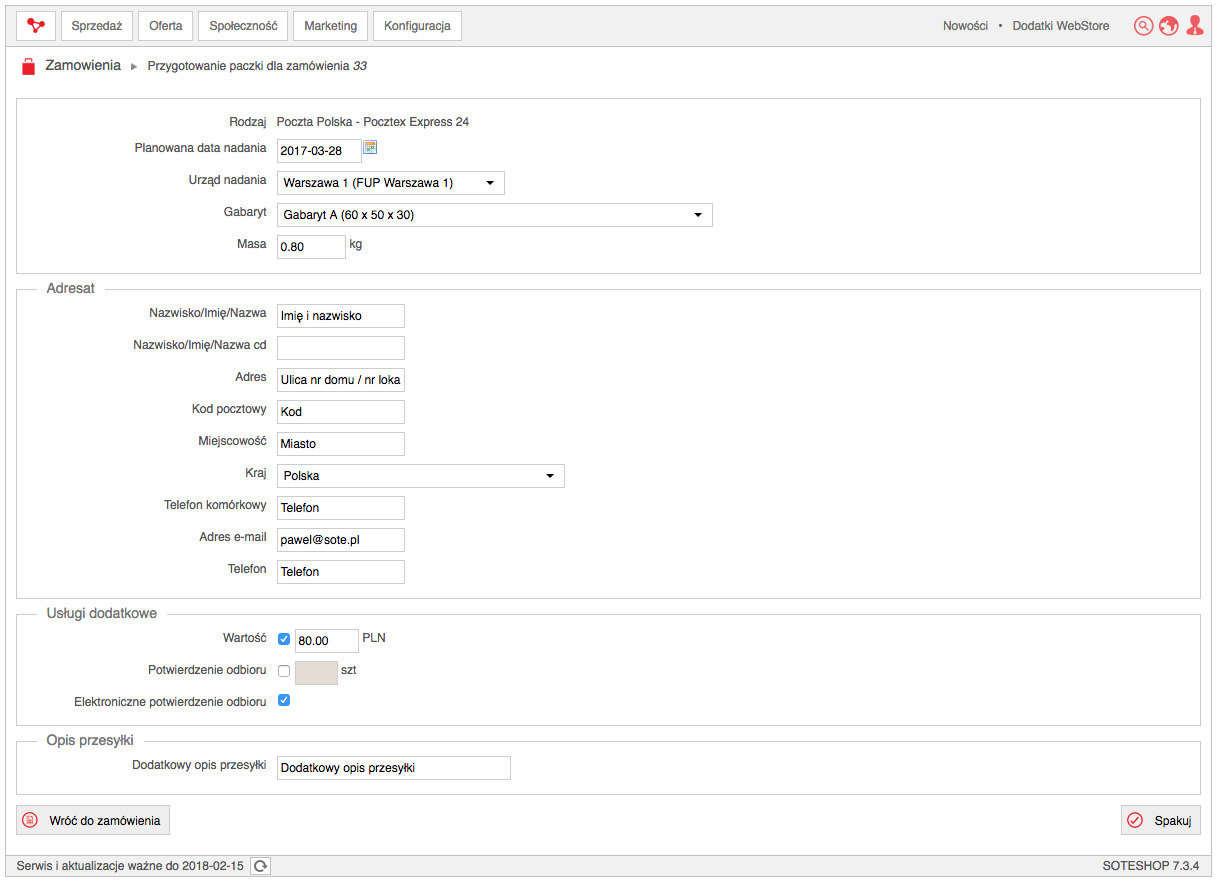Screen dimensions: 1217x882
Task: Open the Marketing menu
Action: click(x=330, y=26)
